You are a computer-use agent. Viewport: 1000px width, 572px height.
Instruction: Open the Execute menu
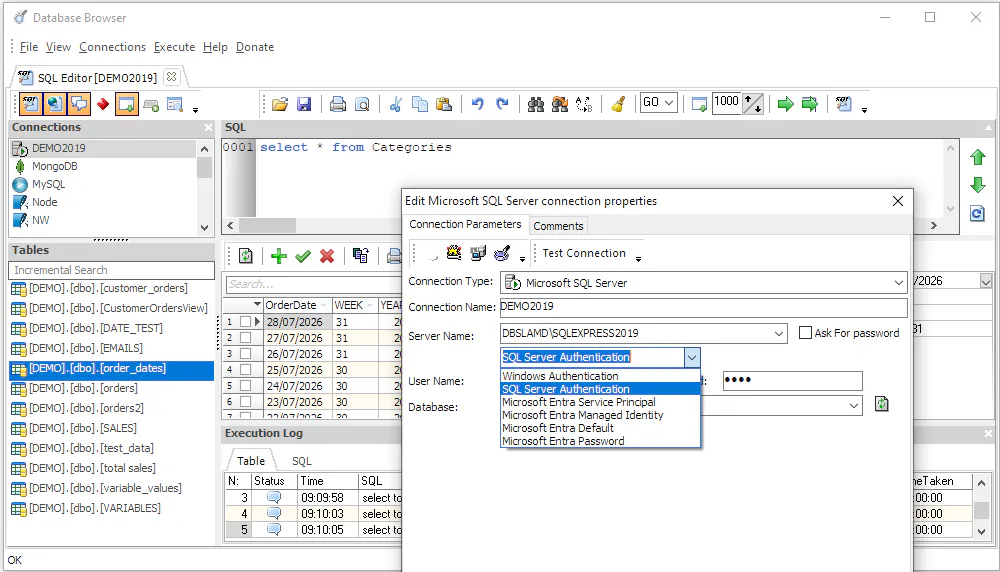pos(174,47)
